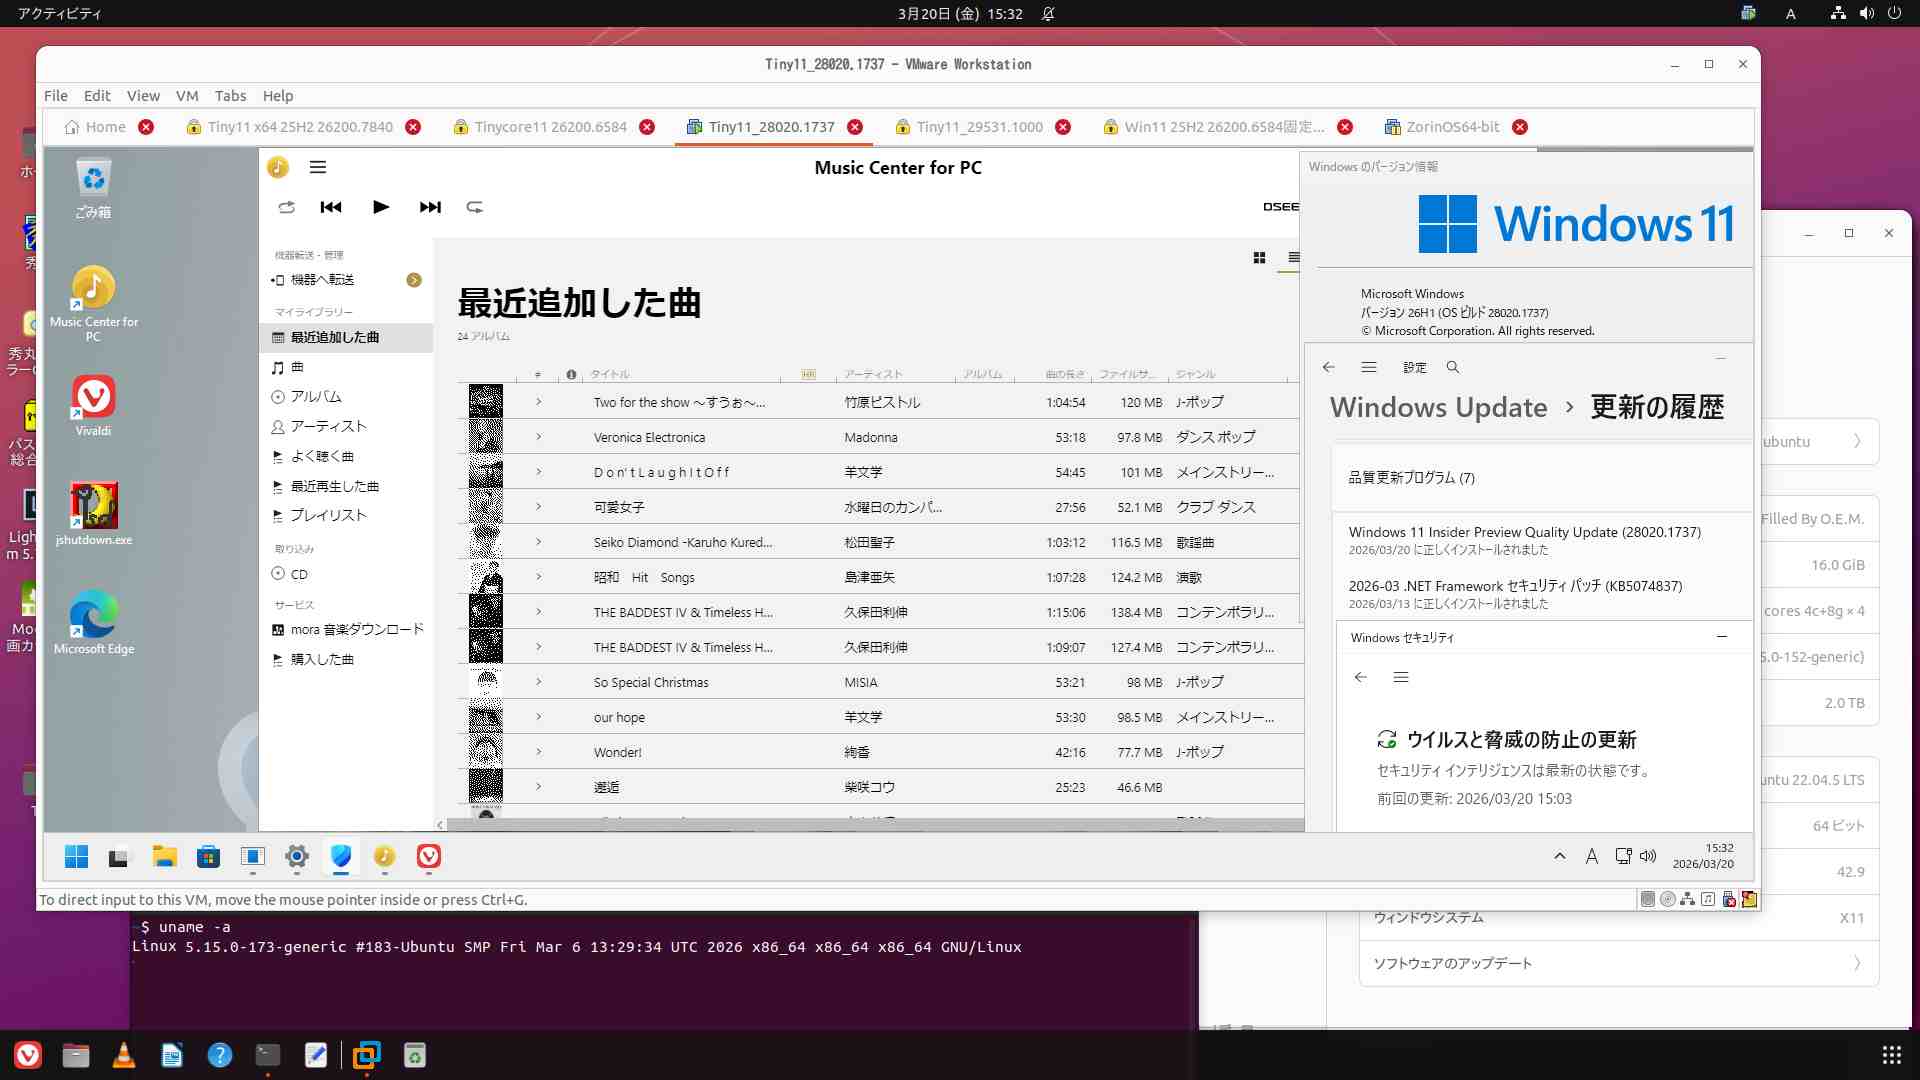This screenshot has height=1080, width=1920.
Task: Skip to next track button
Action: pyautogui.click(x=430, y=207)
